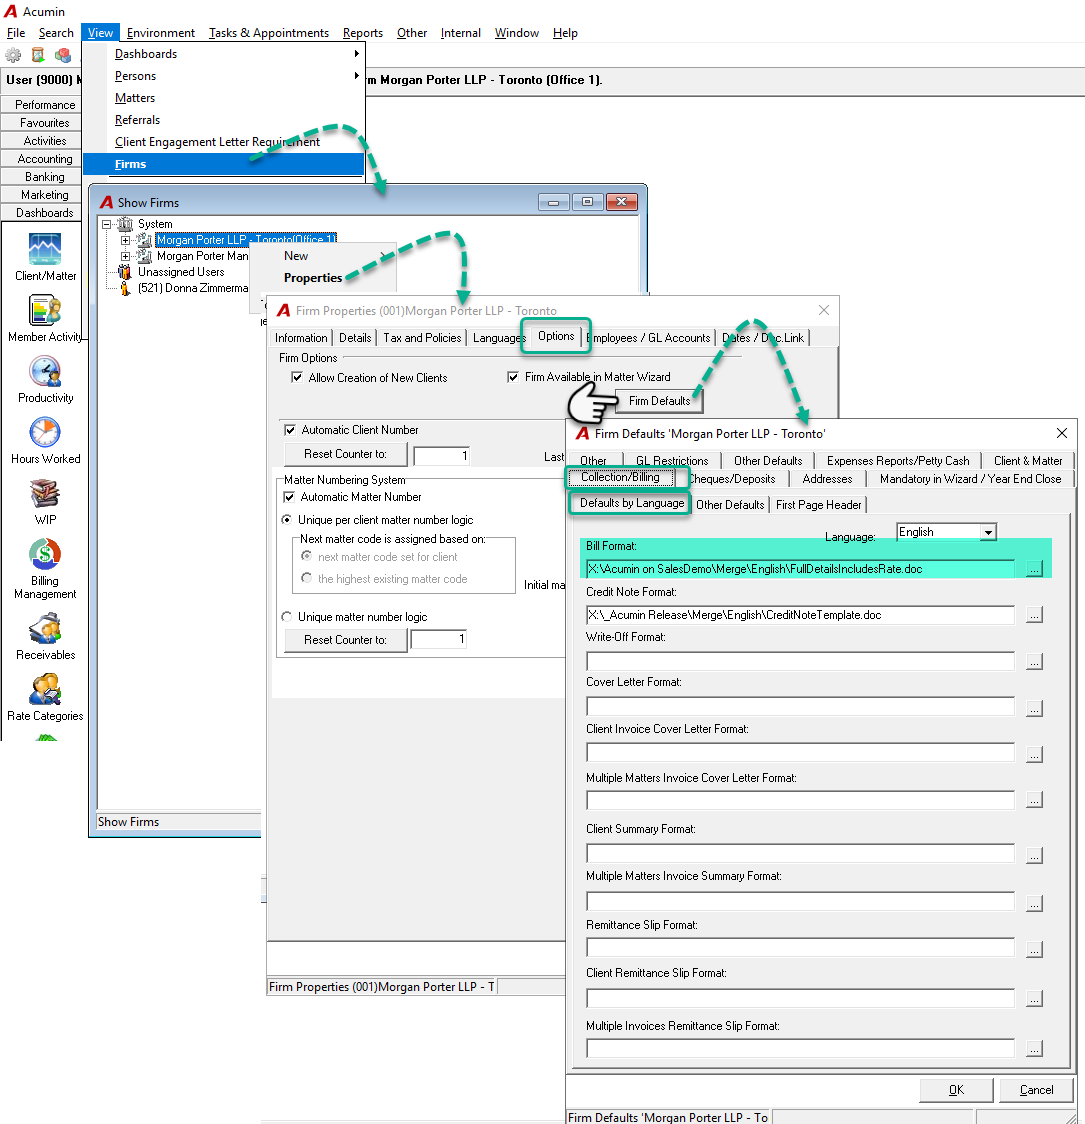
Task: Click the Credit Note Format path field
Action: point(800,615)
